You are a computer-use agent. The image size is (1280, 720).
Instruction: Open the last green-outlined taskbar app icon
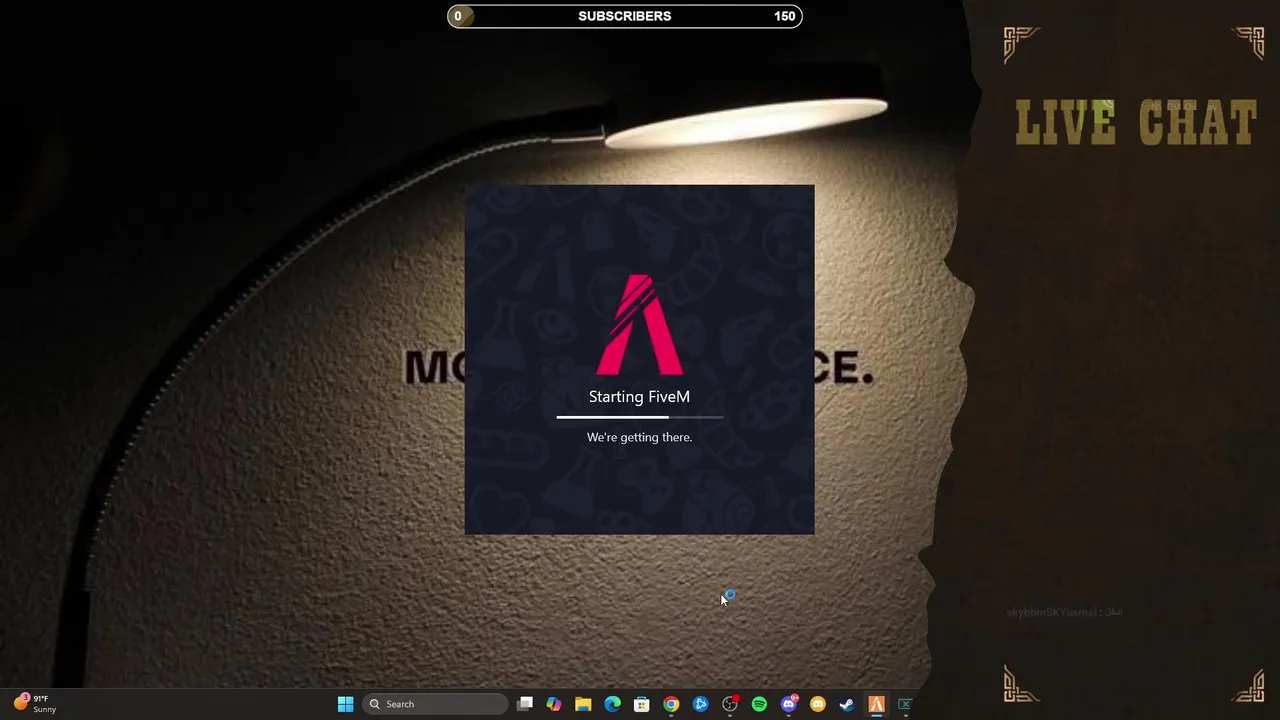coord(905,704)
